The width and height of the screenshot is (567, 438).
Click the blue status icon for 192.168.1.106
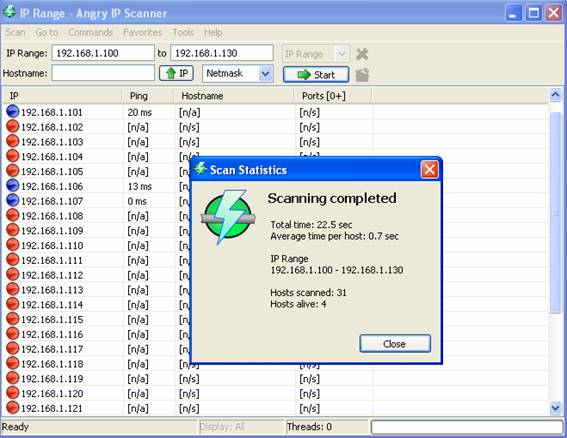[13, 185]
